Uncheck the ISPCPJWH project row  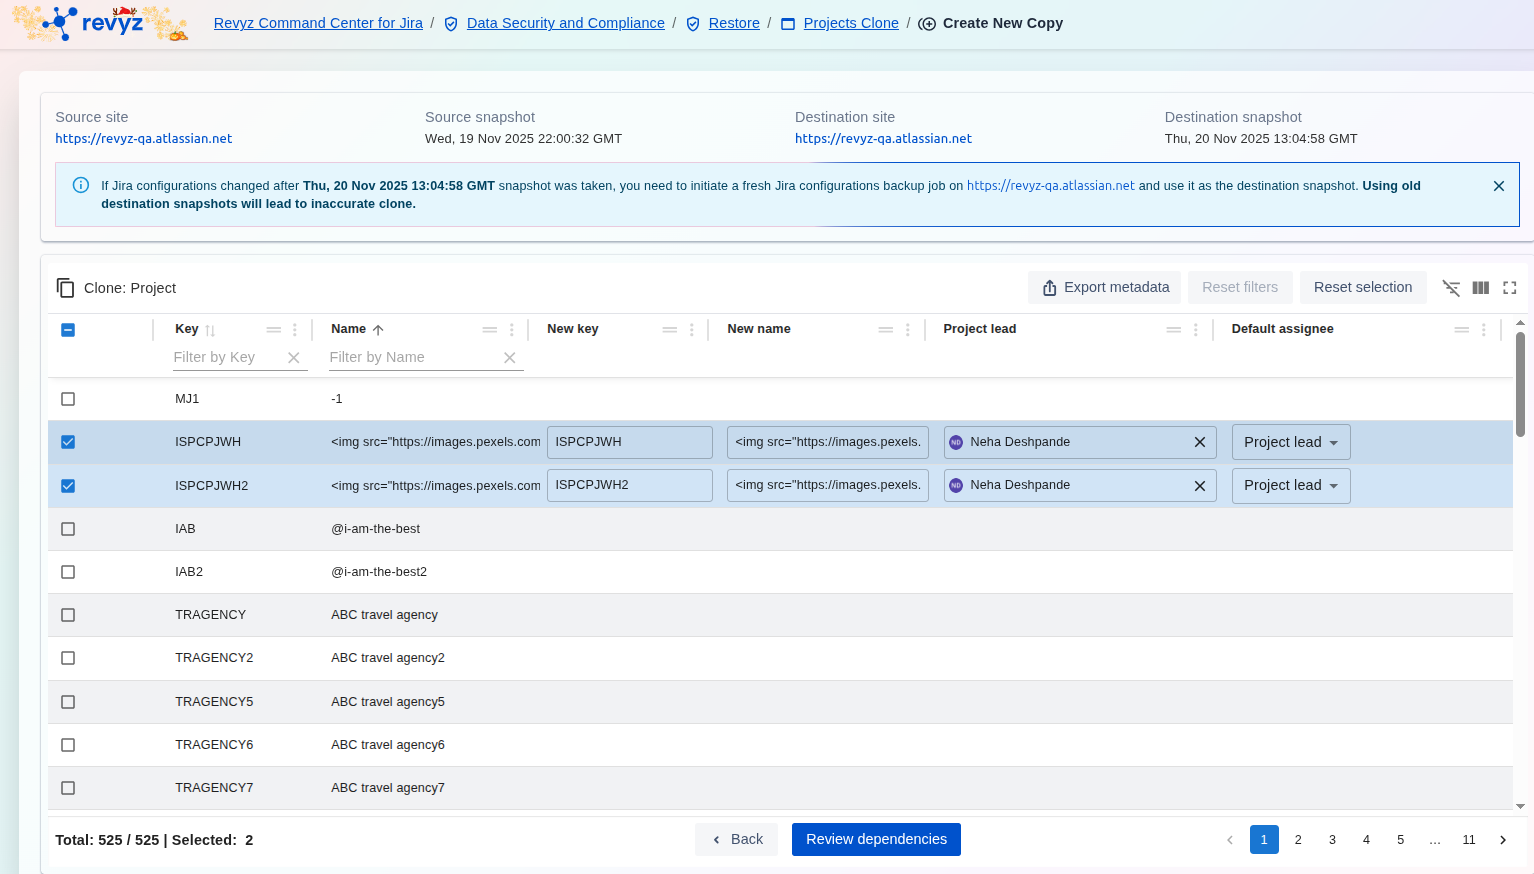68,442
